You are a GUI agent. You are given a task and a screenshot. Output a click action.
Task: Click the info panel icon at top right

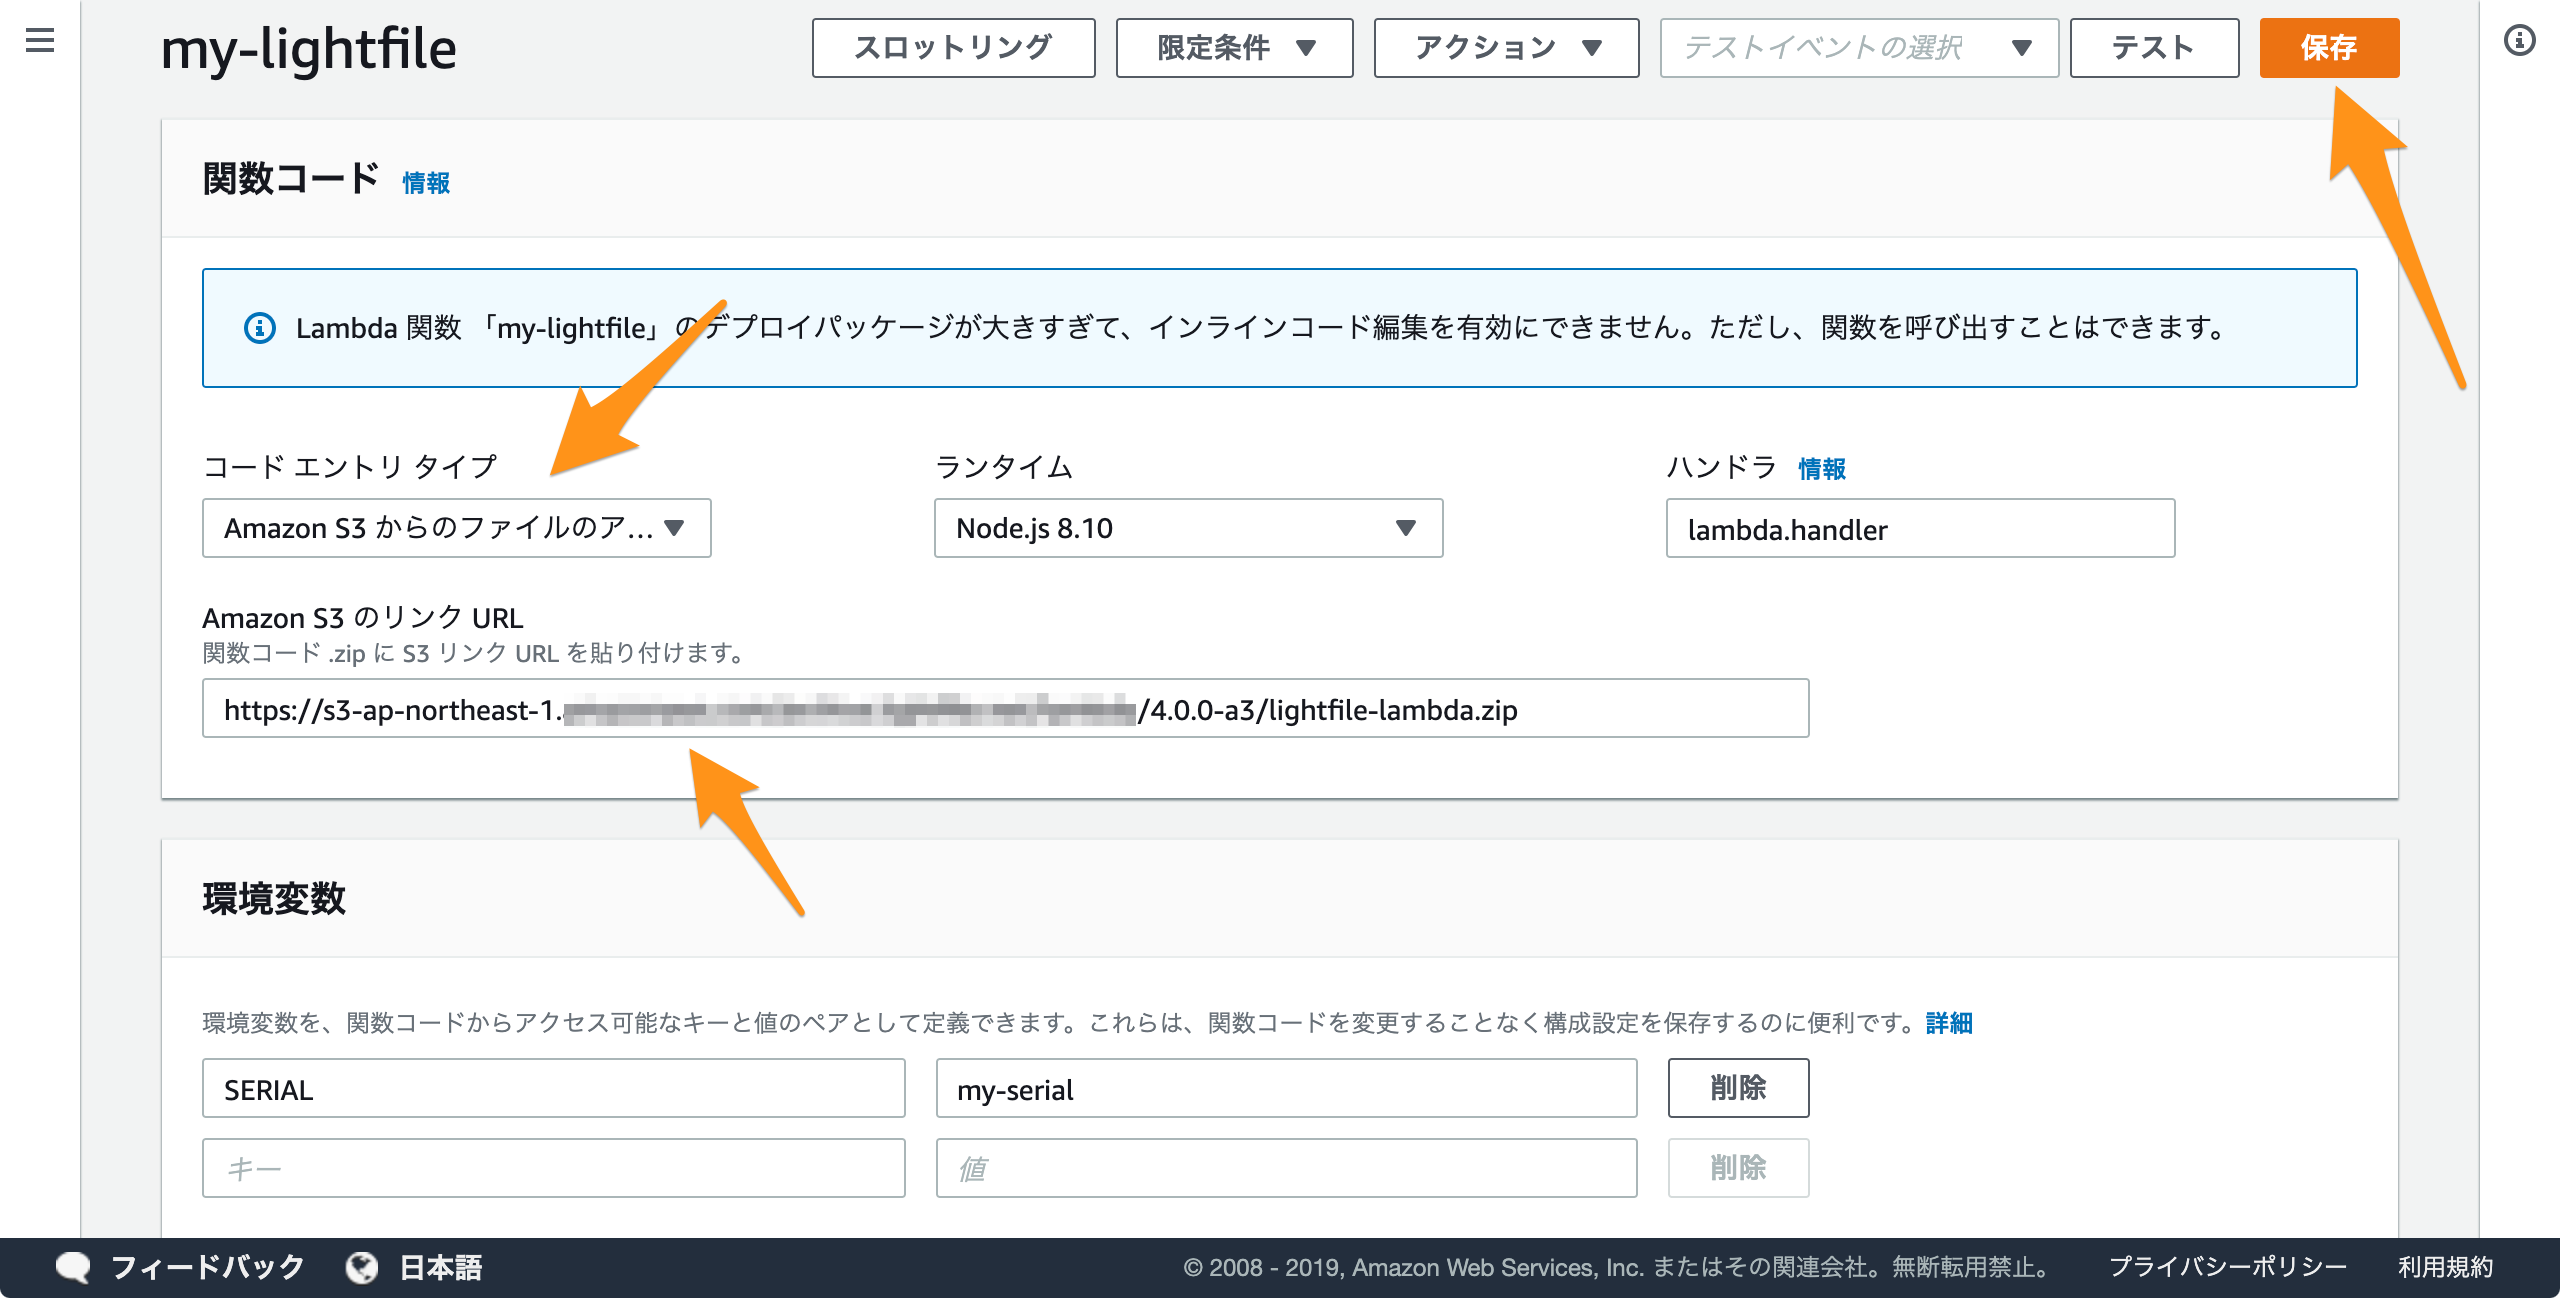point(2519,40)
